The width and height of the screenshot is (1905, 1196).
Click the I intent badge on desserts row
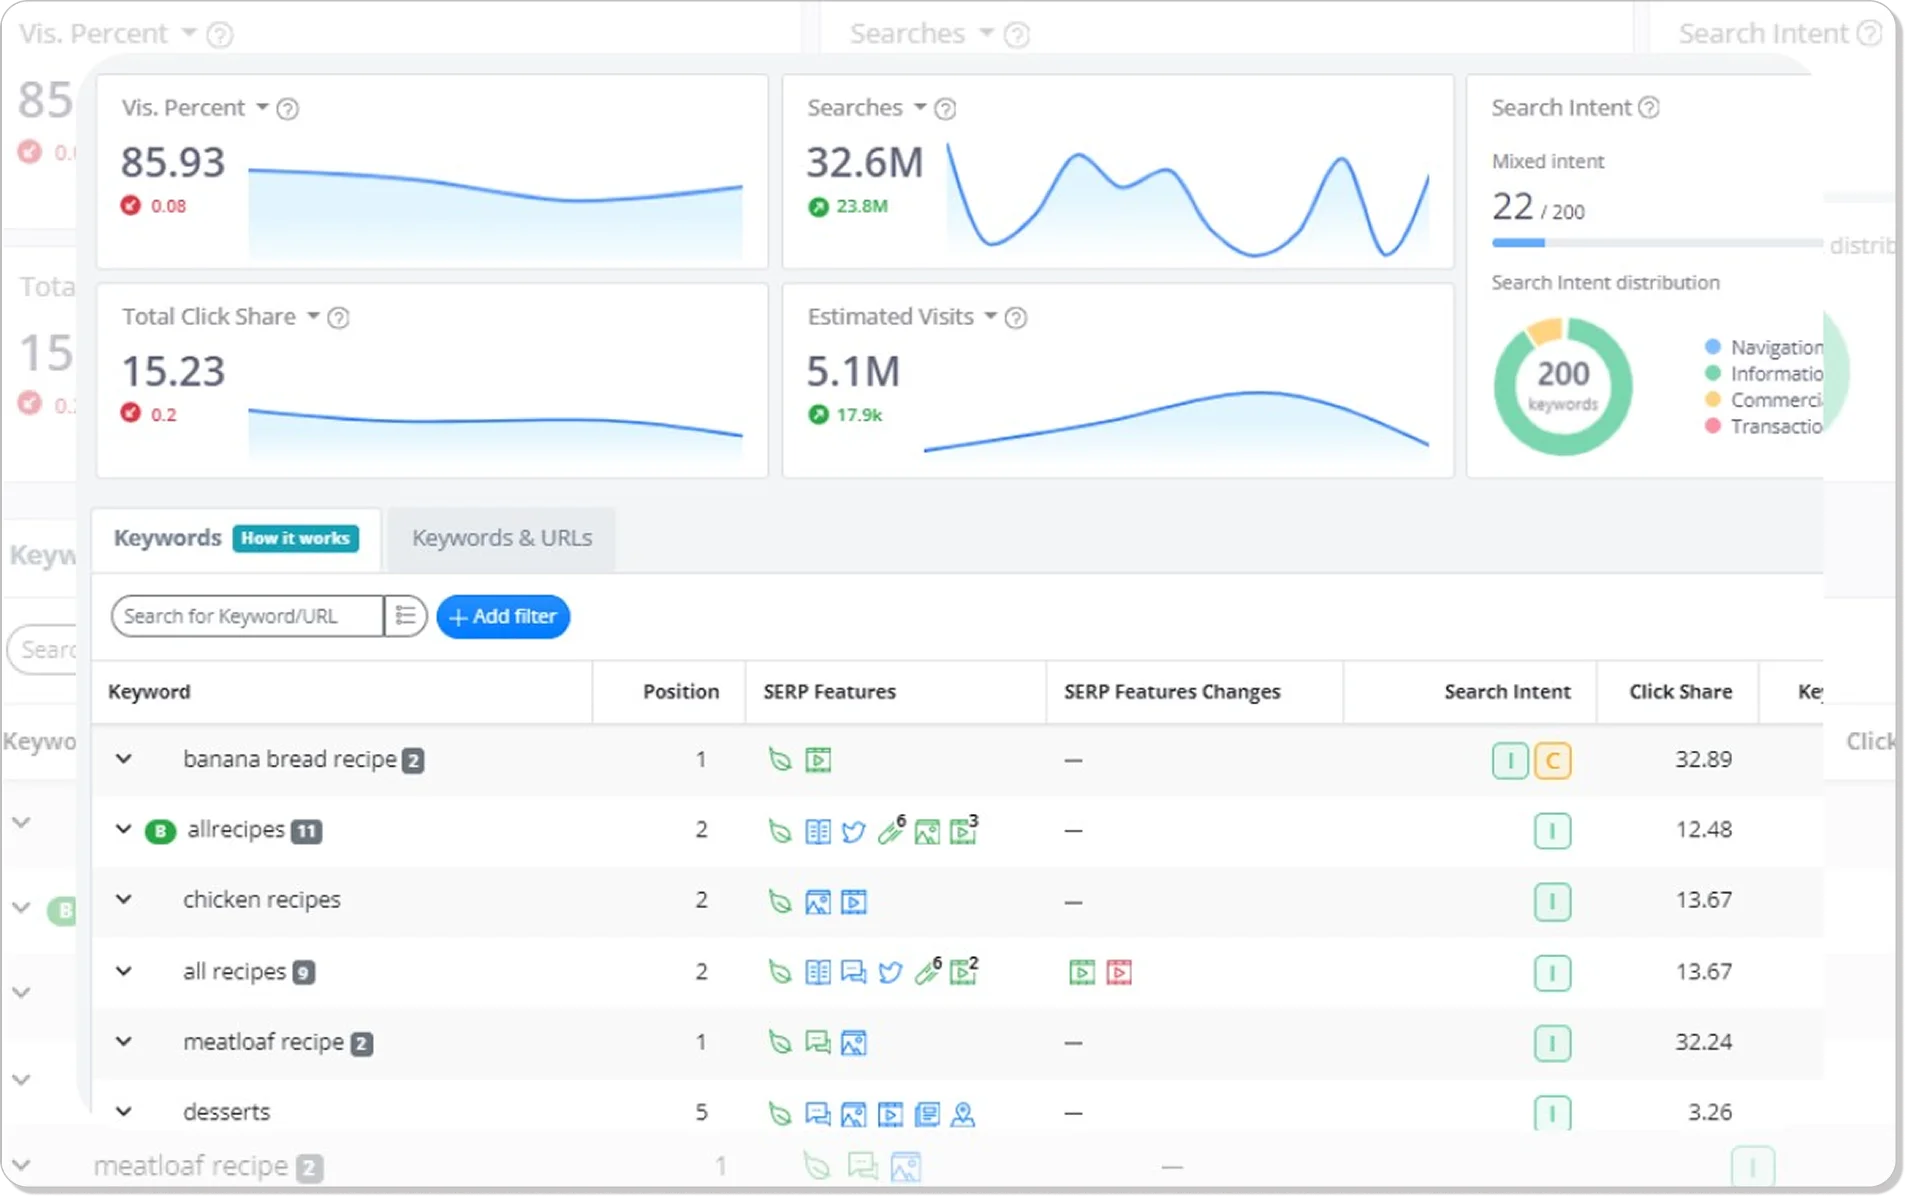1553,1112
